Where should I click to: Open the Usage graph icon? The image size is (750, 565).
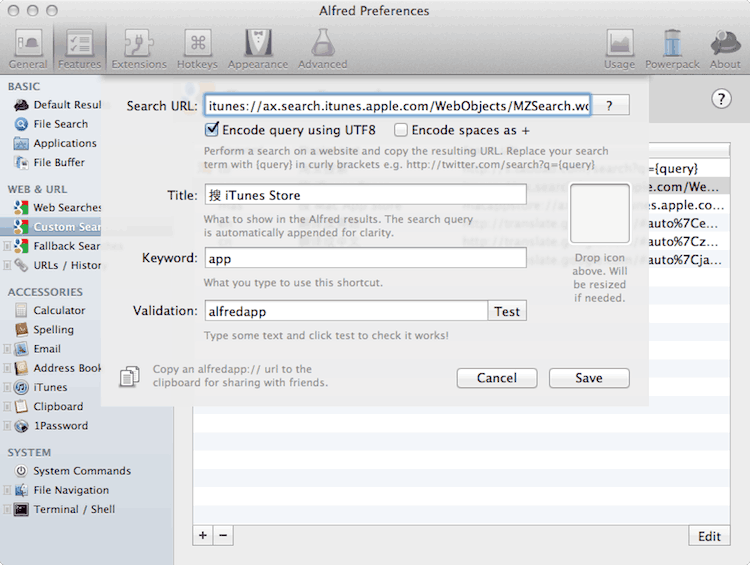coord(619,49)
